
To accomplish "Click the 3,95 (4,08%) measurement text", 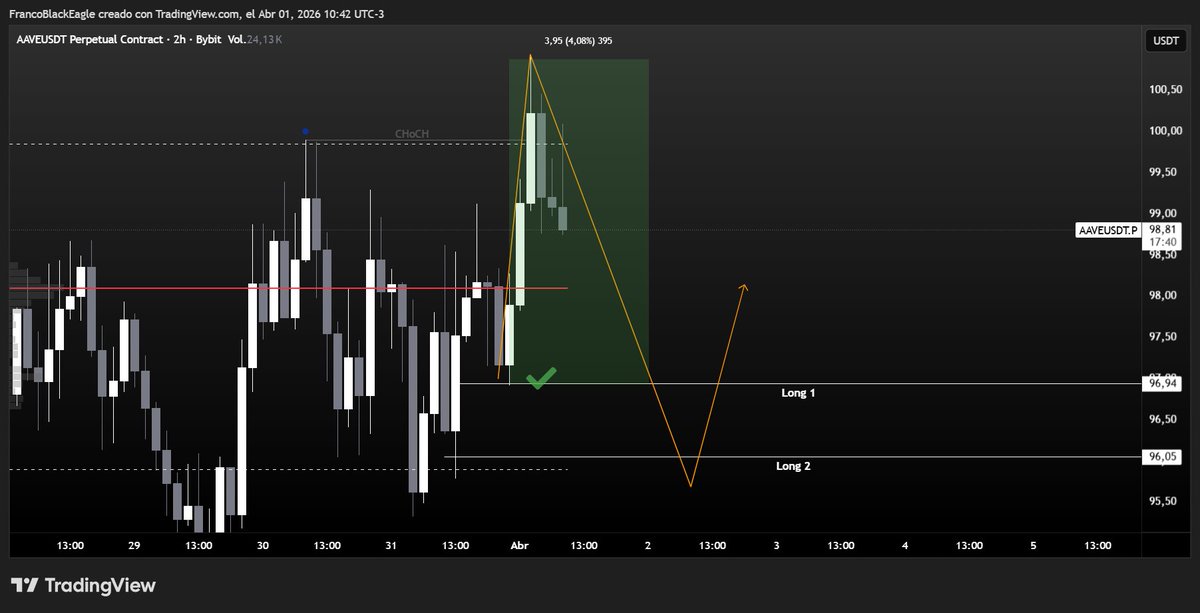I will coord(578,41).
